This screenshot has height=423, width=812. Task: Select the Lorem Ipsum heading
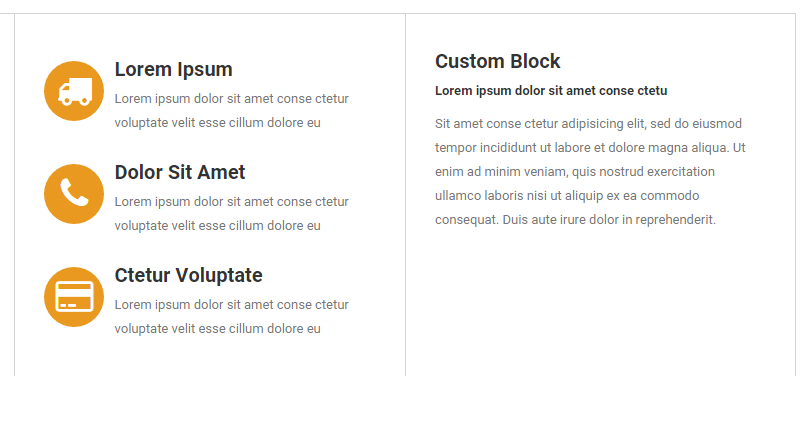click(x=173, y=69)
